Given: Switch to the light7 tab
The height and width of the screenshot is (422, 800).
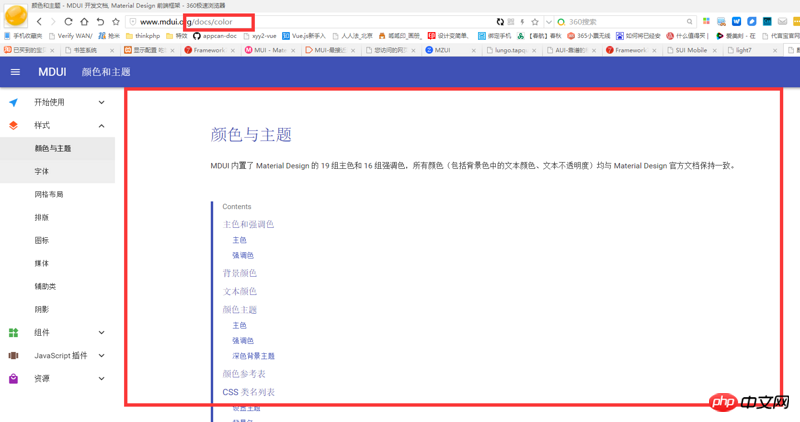Looking at the screenshot, I should pos(752,50).
